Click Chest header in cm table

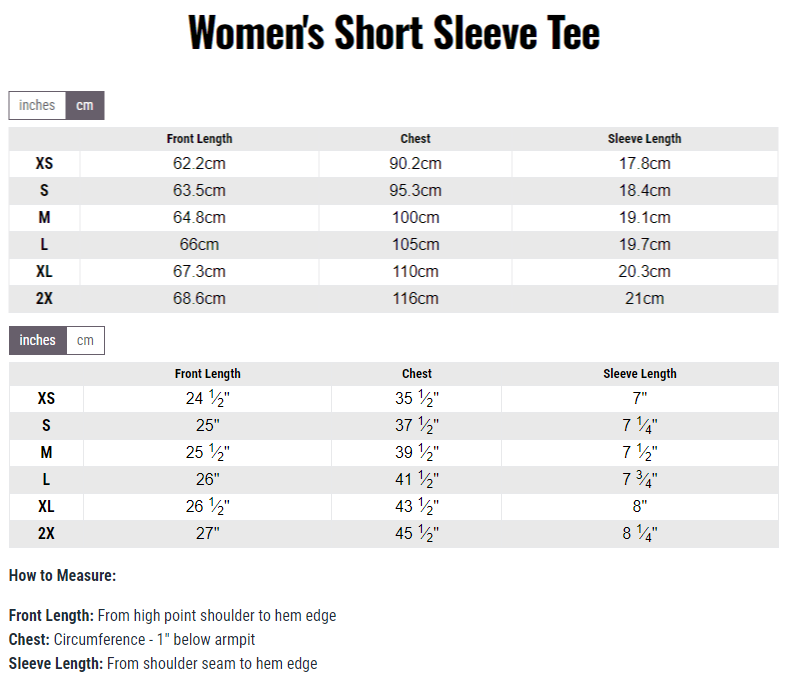[x=416, y=138]
